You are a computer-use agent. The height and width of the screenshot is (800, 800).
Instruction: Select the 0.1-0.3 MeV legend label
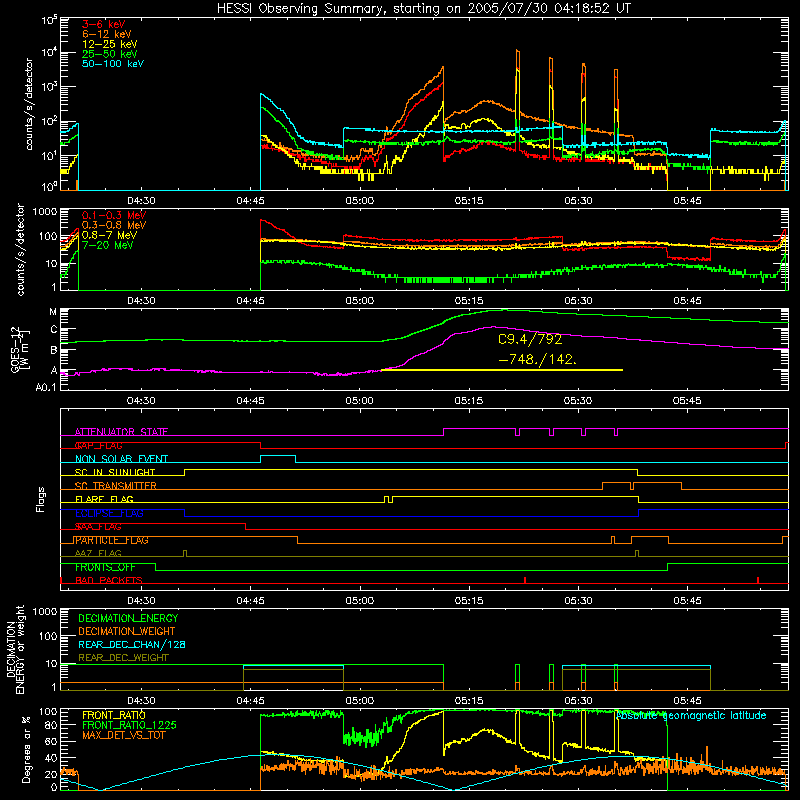[114, 215]
